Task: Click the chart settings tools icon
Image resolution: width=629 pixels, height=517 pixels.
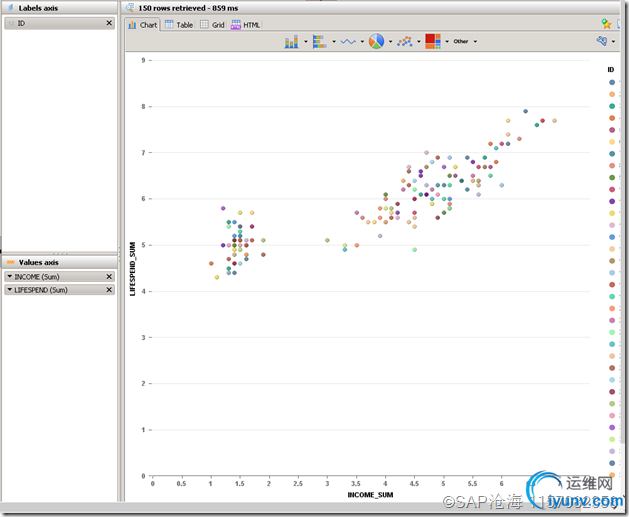Action: coord(602,41)
